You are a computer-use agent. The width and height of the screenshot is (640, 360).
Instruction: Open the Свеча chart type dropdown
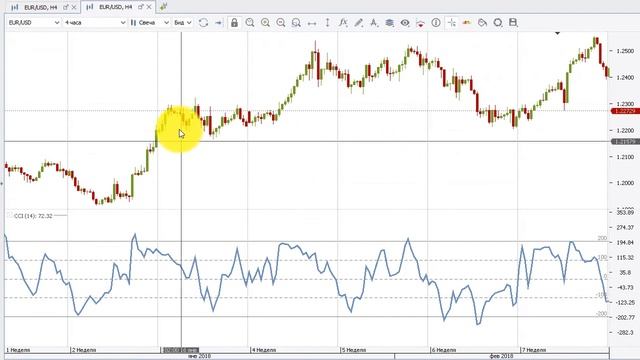point(149,23)
